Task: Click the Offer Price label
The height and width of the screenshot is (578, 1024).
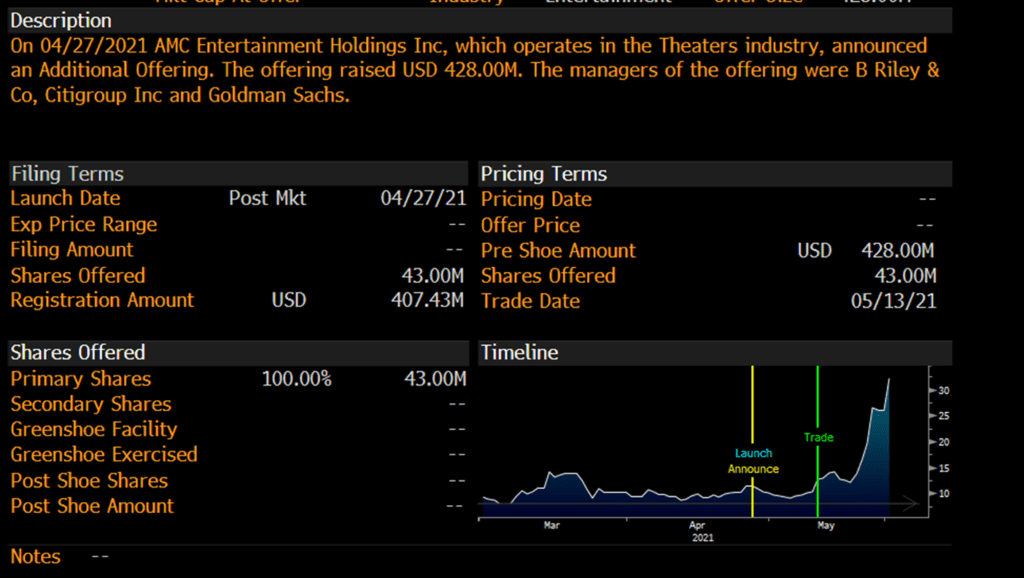Action: tap(530, 225)
